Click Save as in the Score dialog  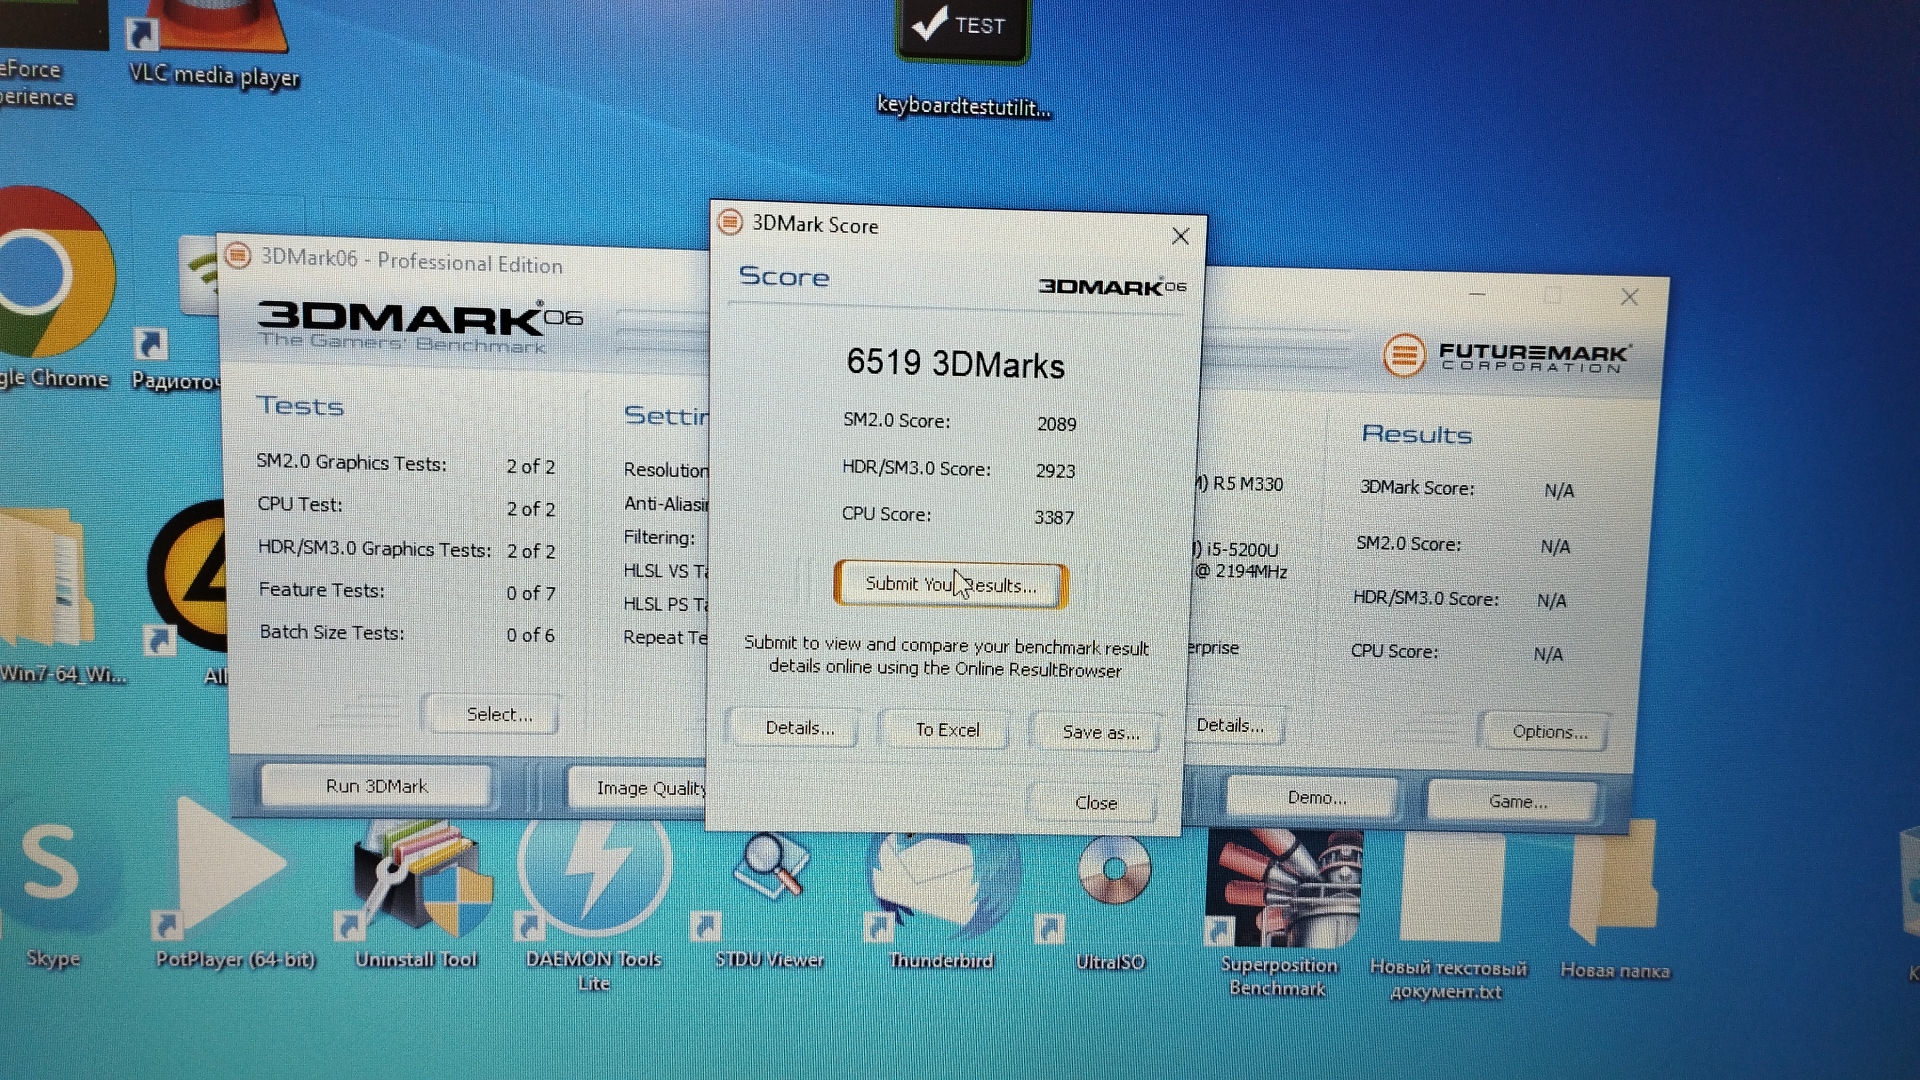pyautogui.click(x=1099, y=732)
